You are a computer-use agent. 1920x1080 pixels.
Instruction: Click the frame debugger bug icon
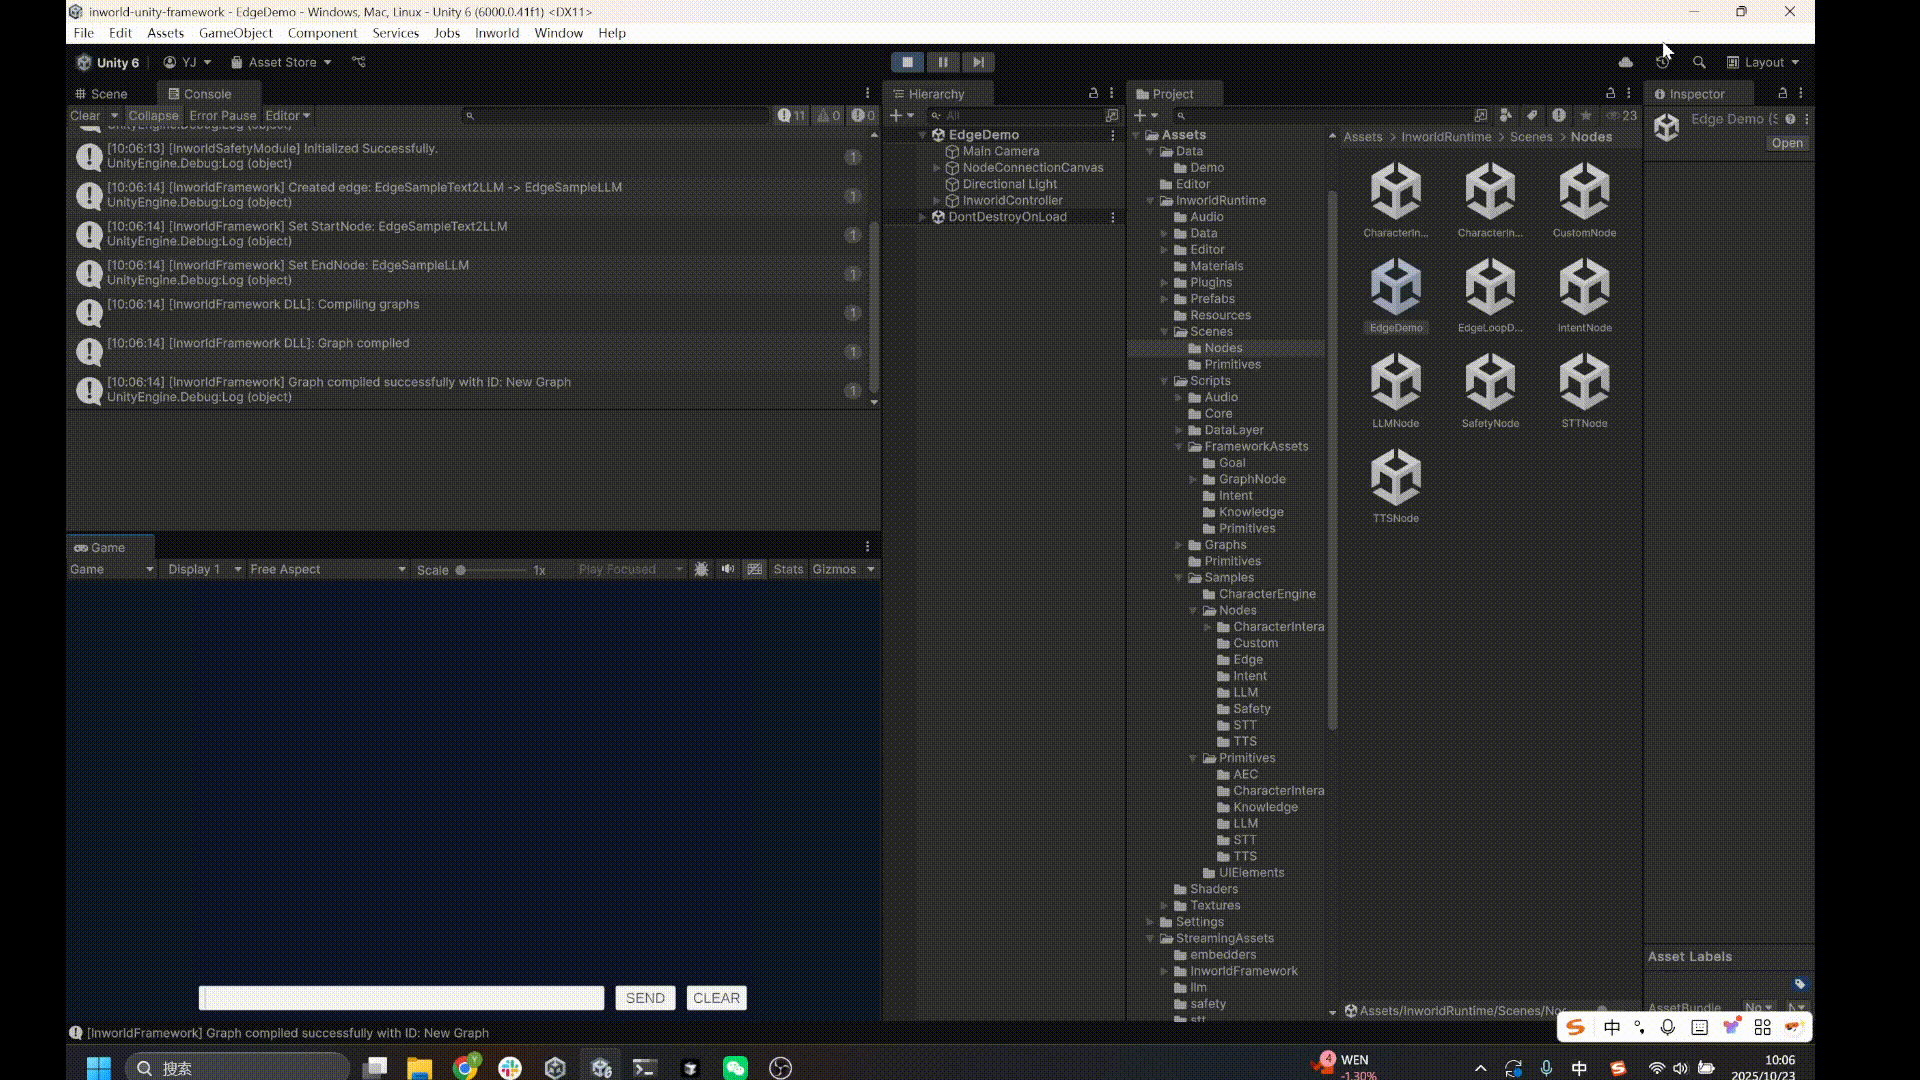coord(701,569)
